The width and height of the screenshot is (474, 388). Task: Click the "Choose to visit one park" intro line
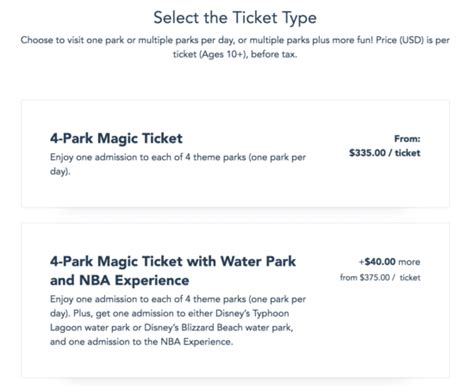[235, 40]
